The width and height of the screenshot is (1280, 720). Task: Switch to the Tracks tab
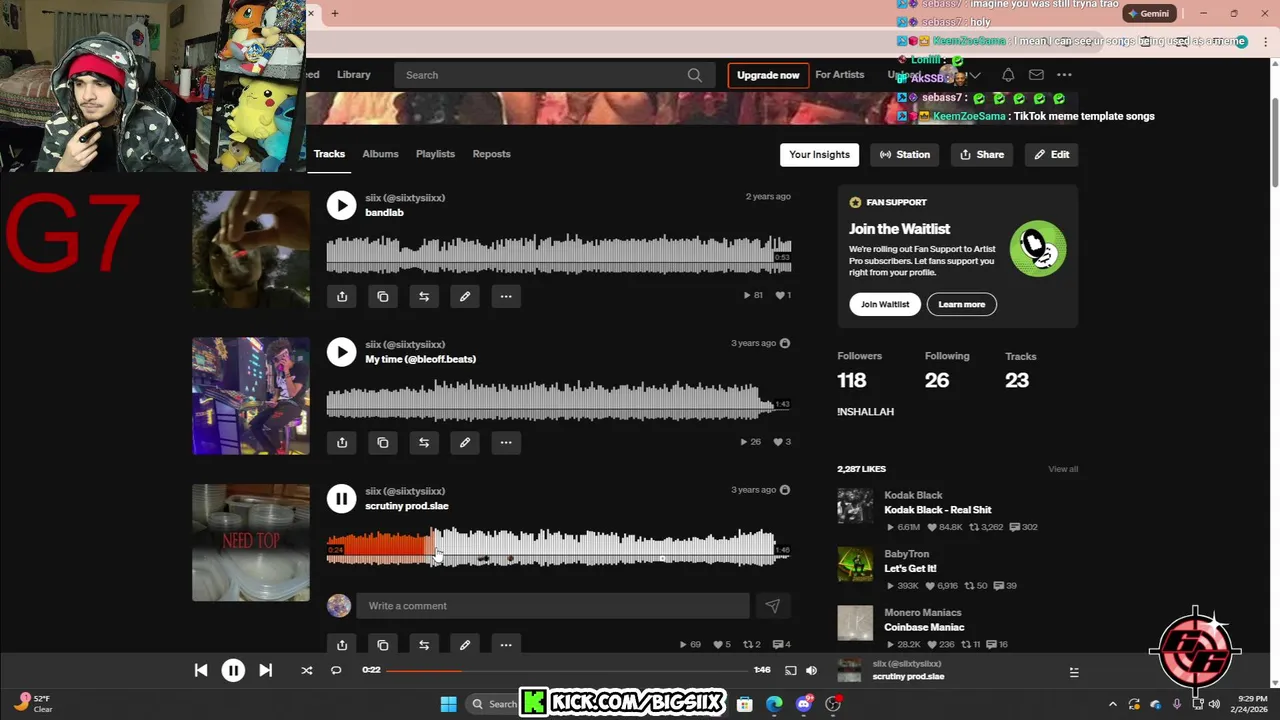point(329,154)
